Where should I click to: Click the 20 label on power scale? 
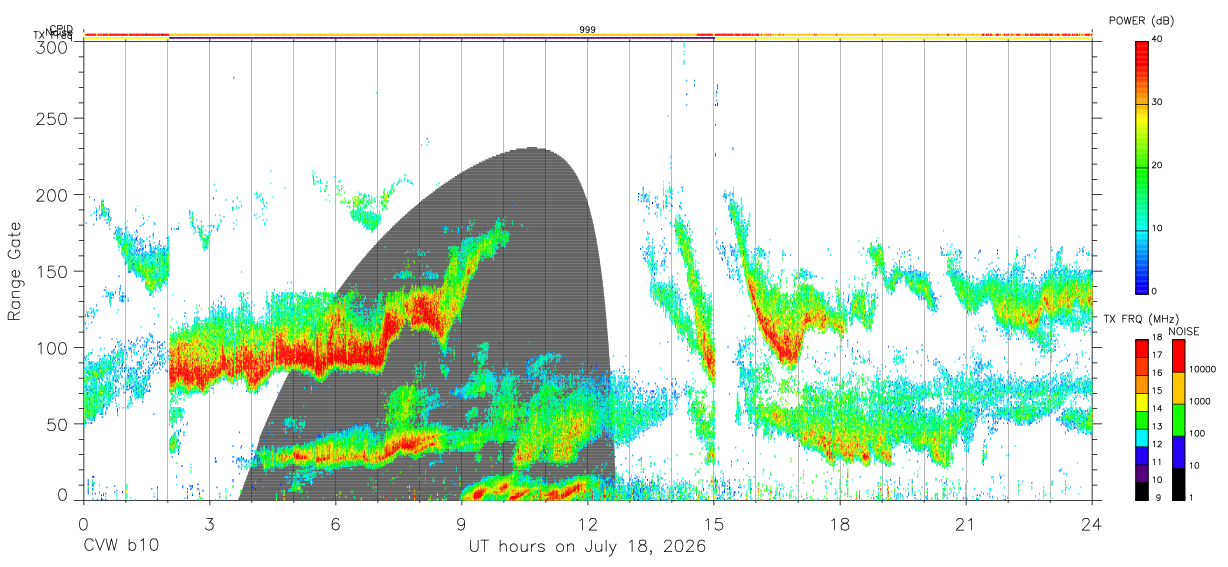[x=1158, y=165]
